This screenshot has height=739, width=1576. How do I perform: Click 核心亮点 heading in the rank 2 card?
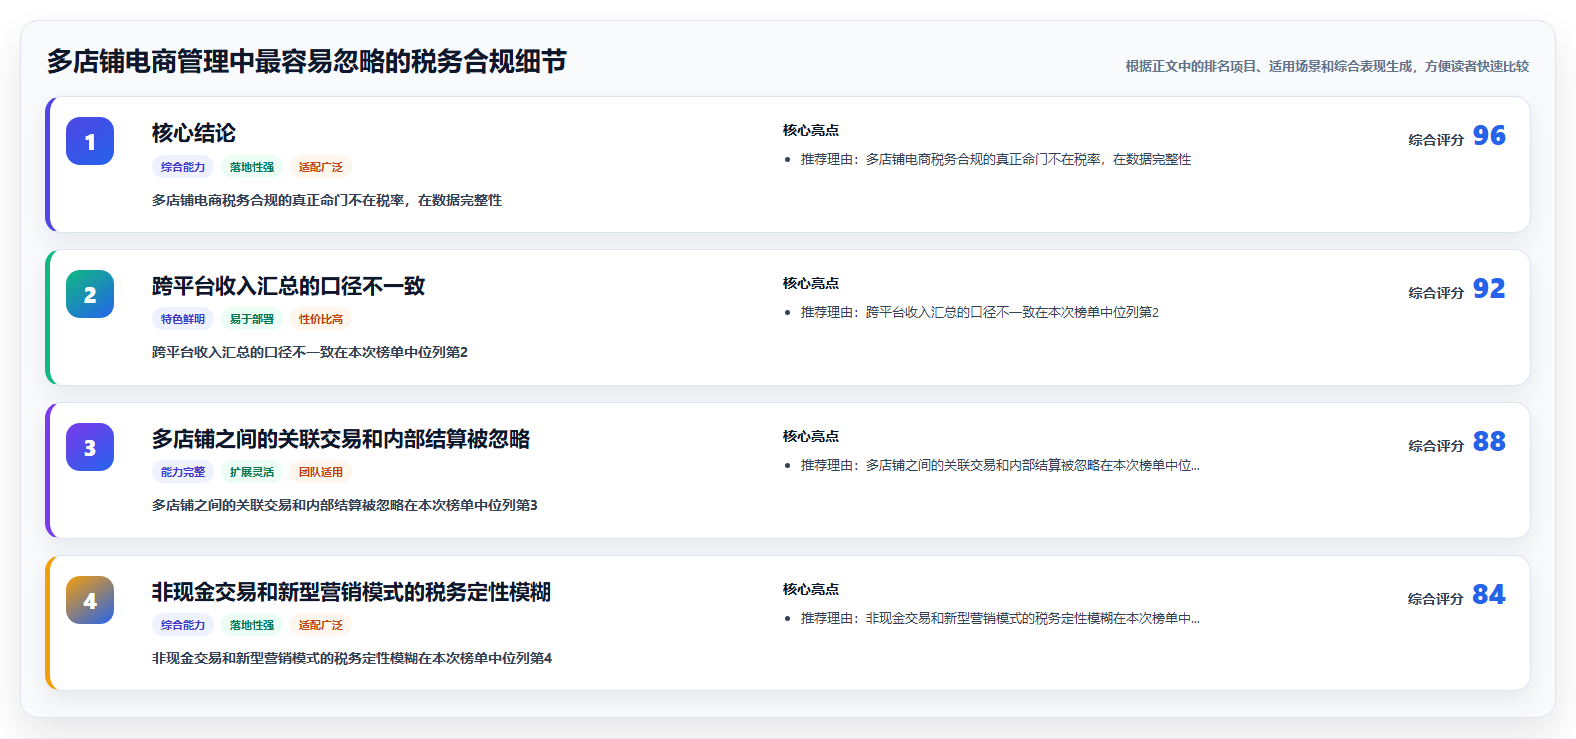click(x=811, y=283)
